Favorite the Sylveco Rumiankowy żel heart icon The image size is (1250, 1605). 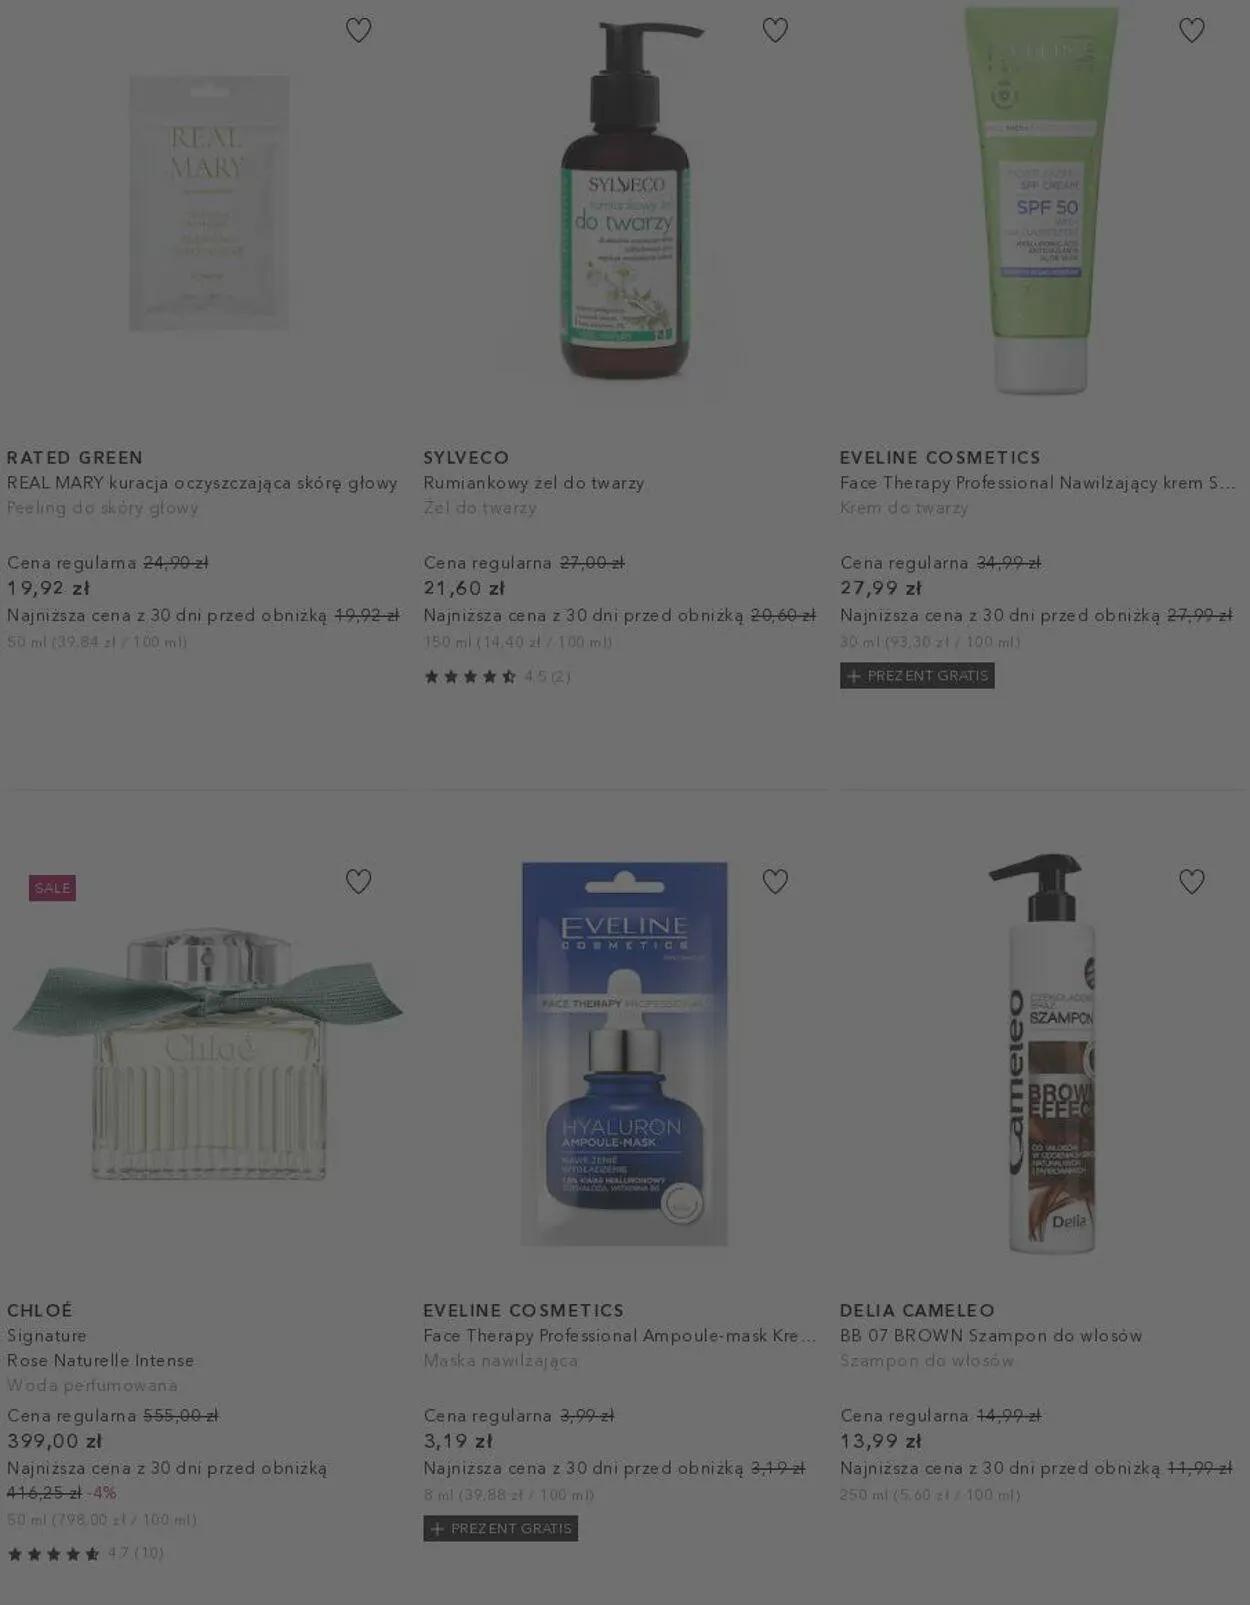775,30
